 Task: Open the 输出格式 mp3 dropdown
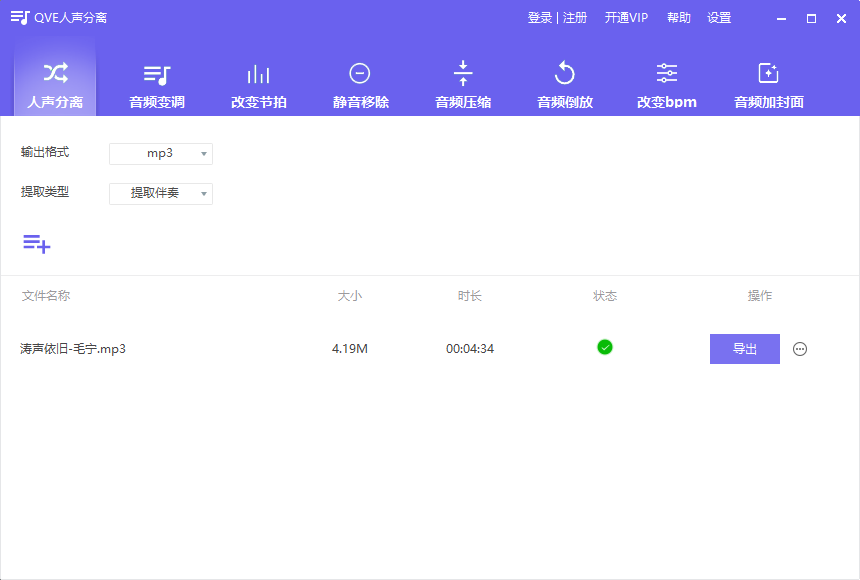click(x=160, y=152)
